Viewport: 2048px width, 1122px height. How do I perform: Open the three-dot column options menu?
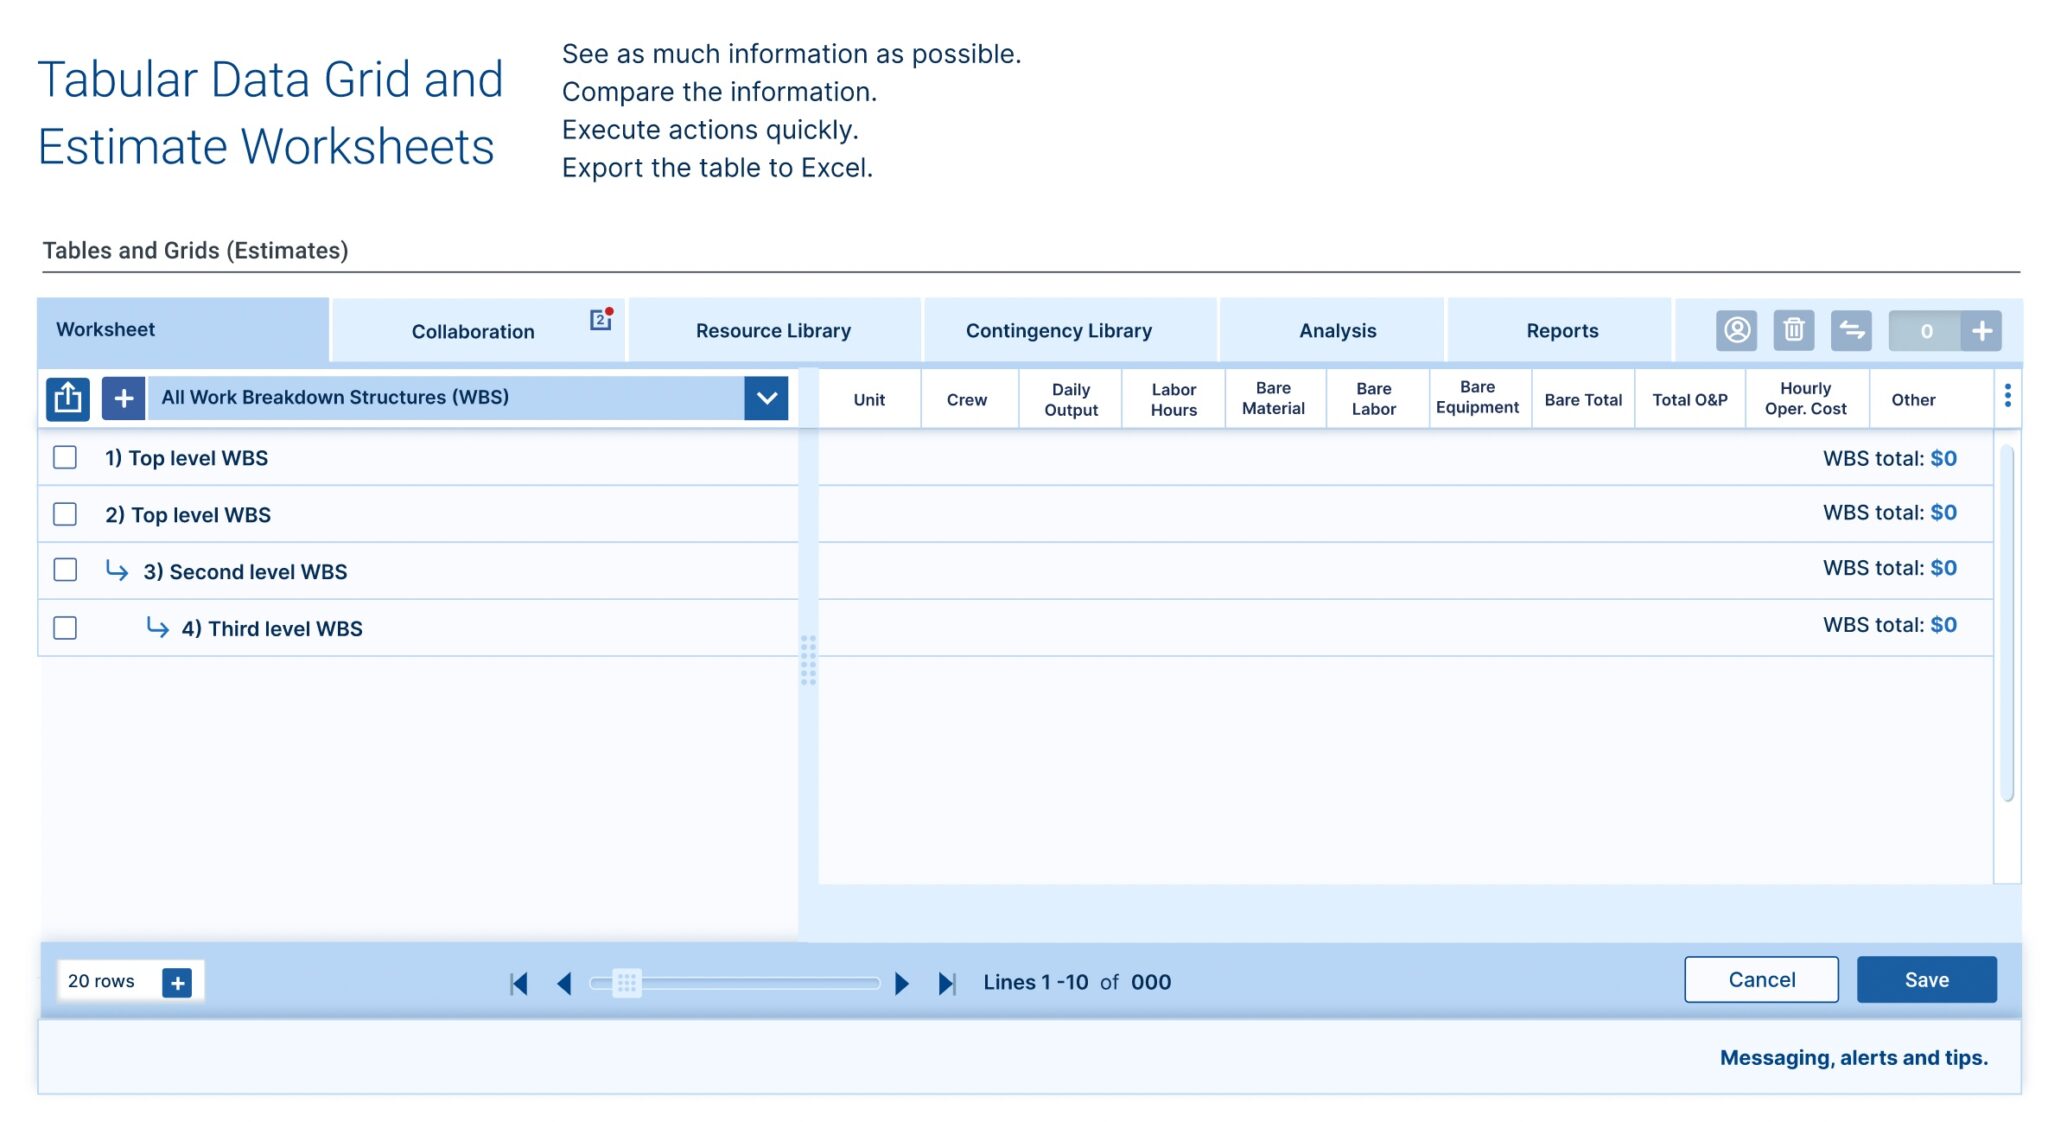click(2007, 396)
